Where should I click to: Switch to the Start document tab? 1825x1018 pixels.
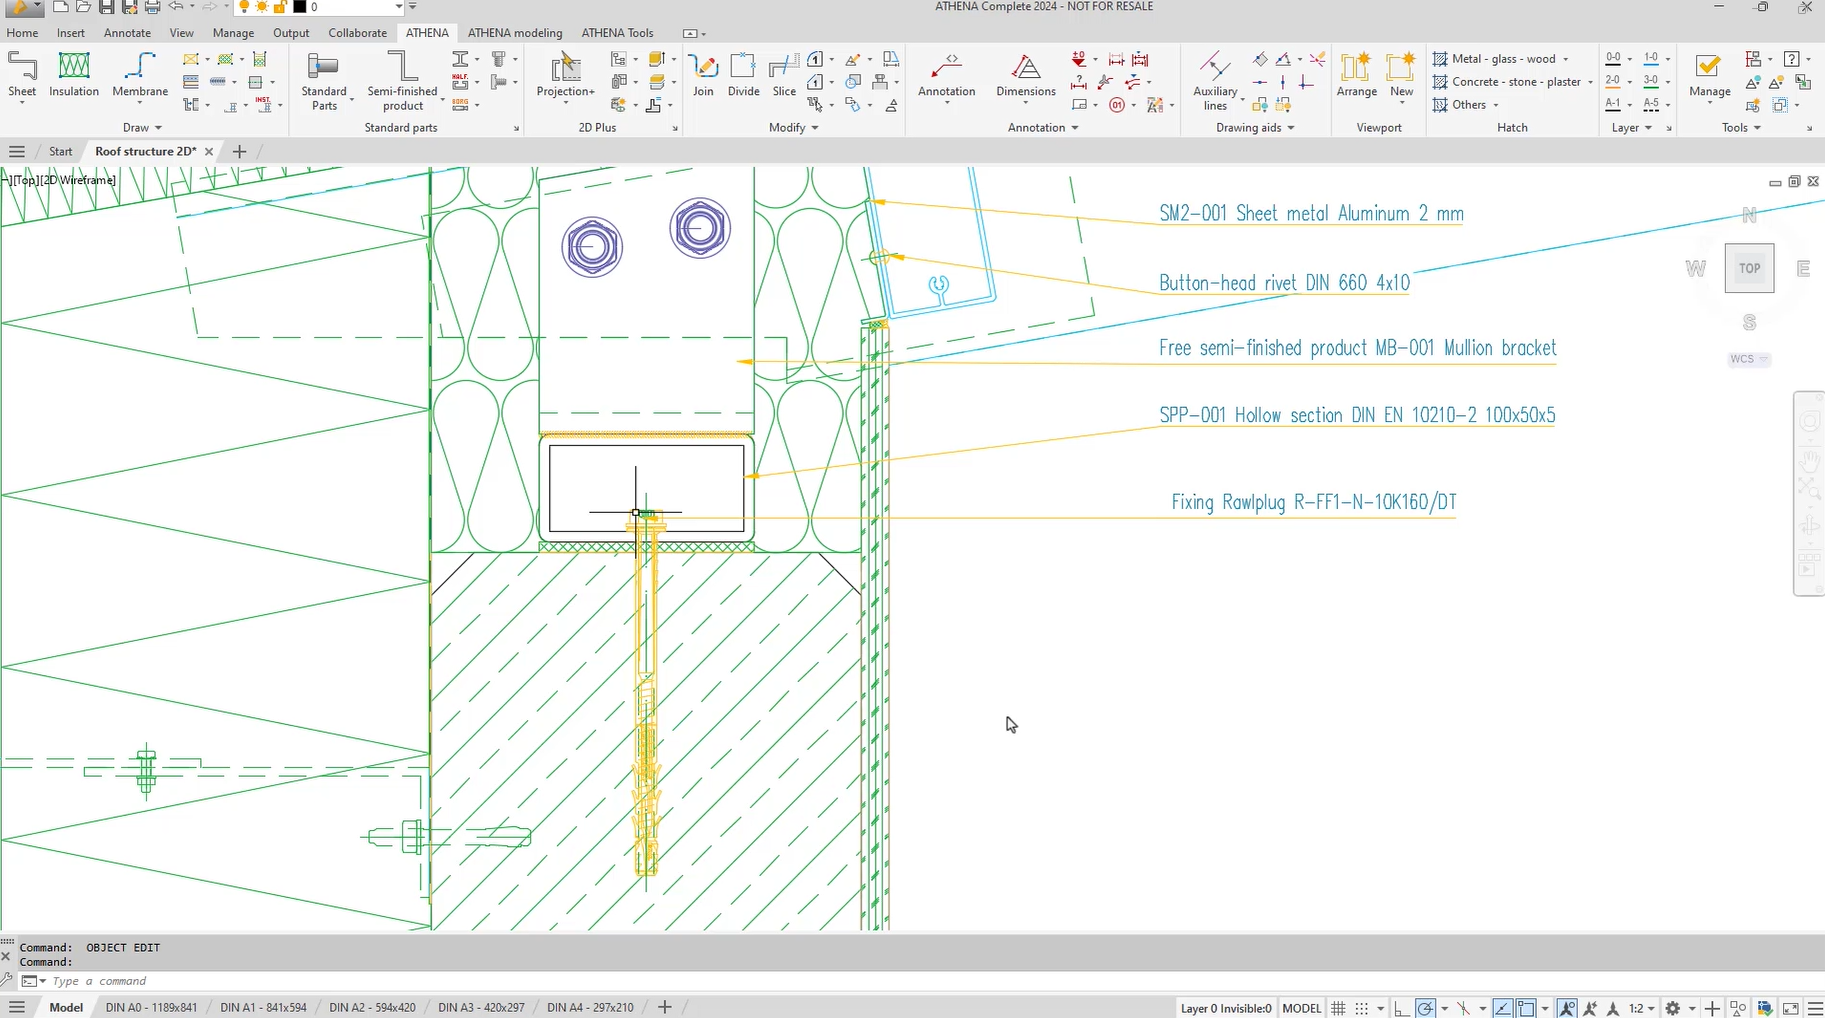click(x=61, y=152)
